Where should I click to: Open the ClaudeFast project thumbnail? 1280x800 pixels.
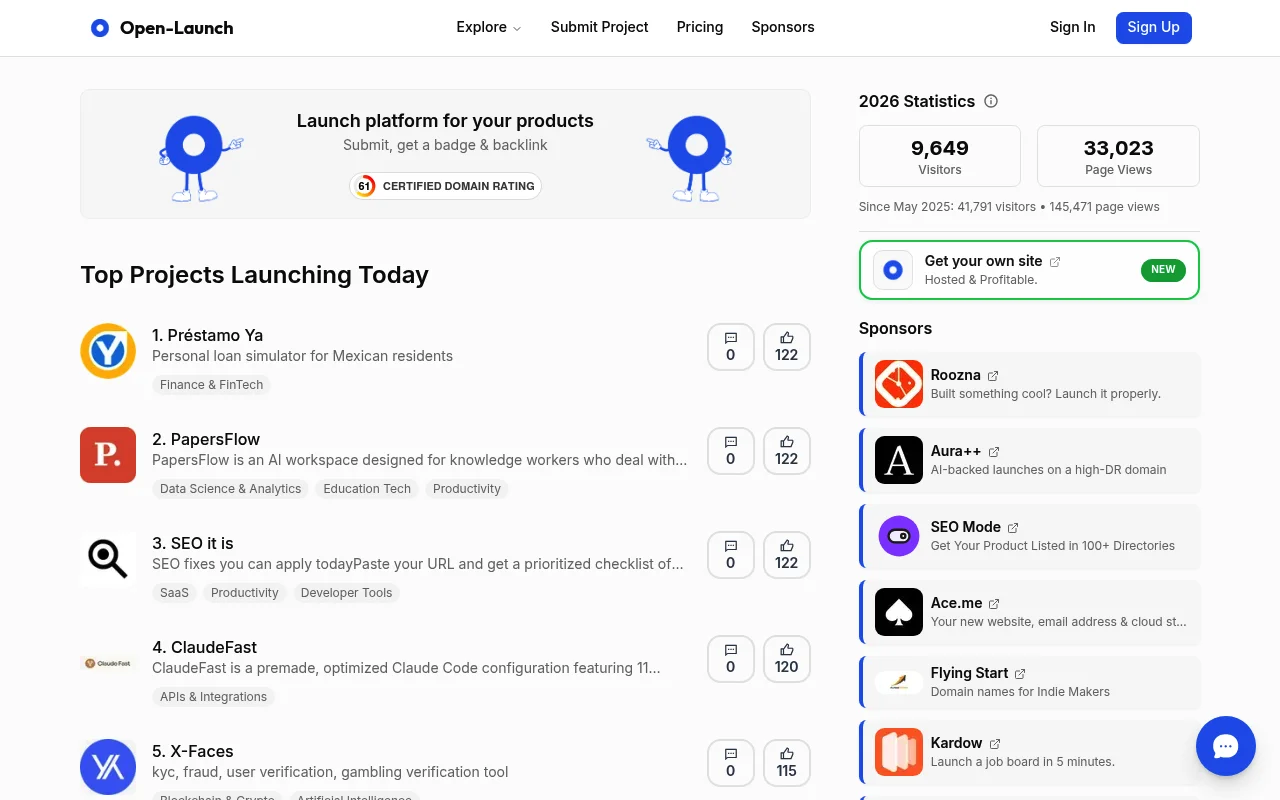click(108, 663)
